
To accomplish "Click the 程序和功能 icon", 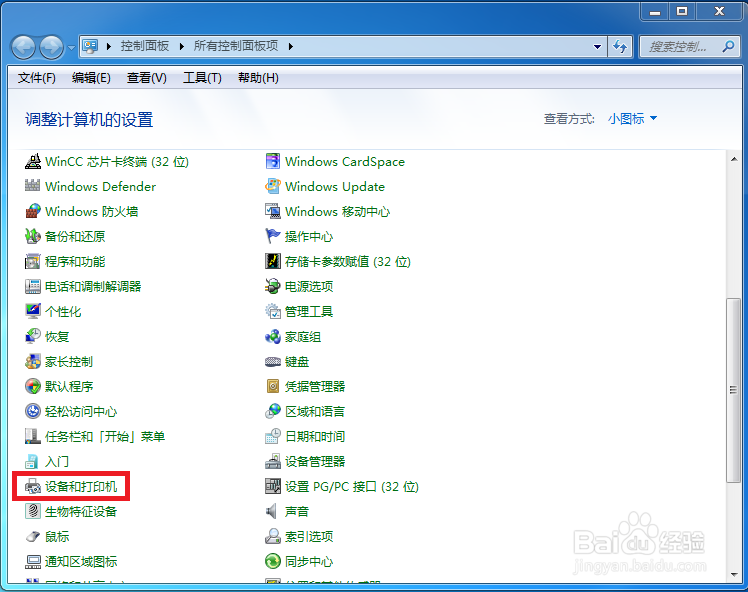I will pyautogui.click(x=32, y=261).
